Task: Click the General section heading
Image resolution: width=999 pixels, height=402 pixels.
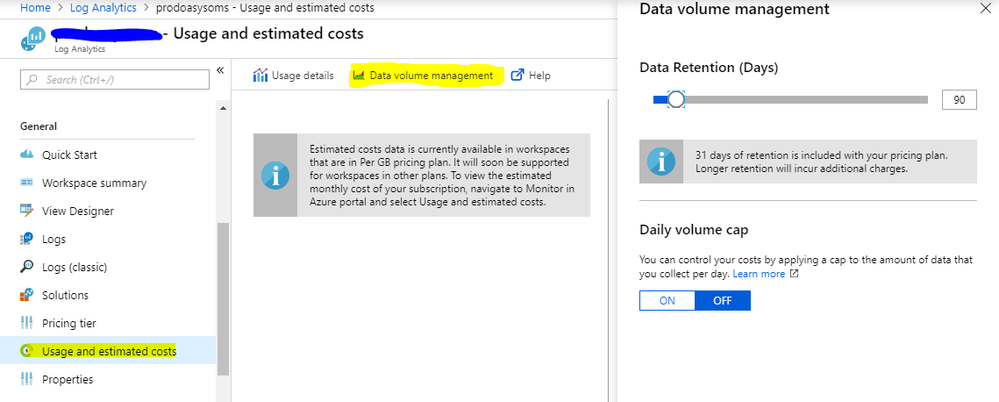Action: point(38,126)
